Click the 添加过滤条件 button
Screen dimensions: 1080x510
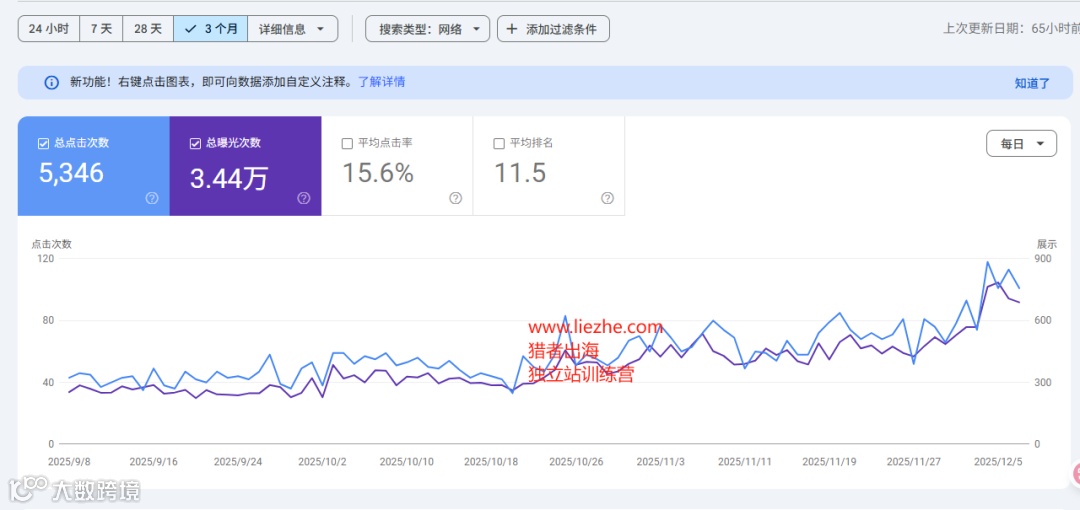click(553, 30)
